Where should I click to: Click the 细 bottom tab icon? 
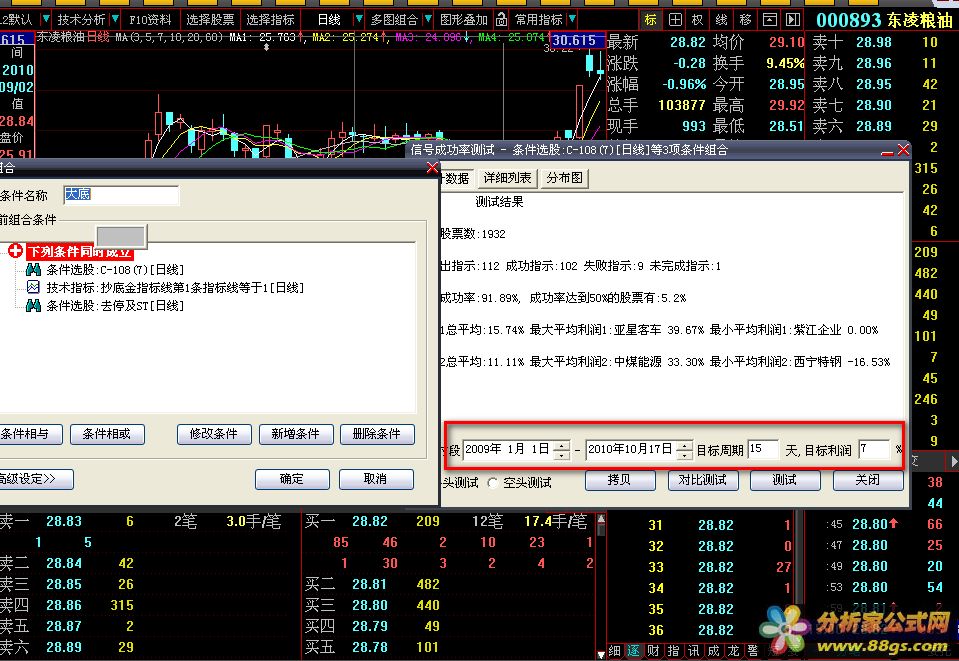(615, 651)
